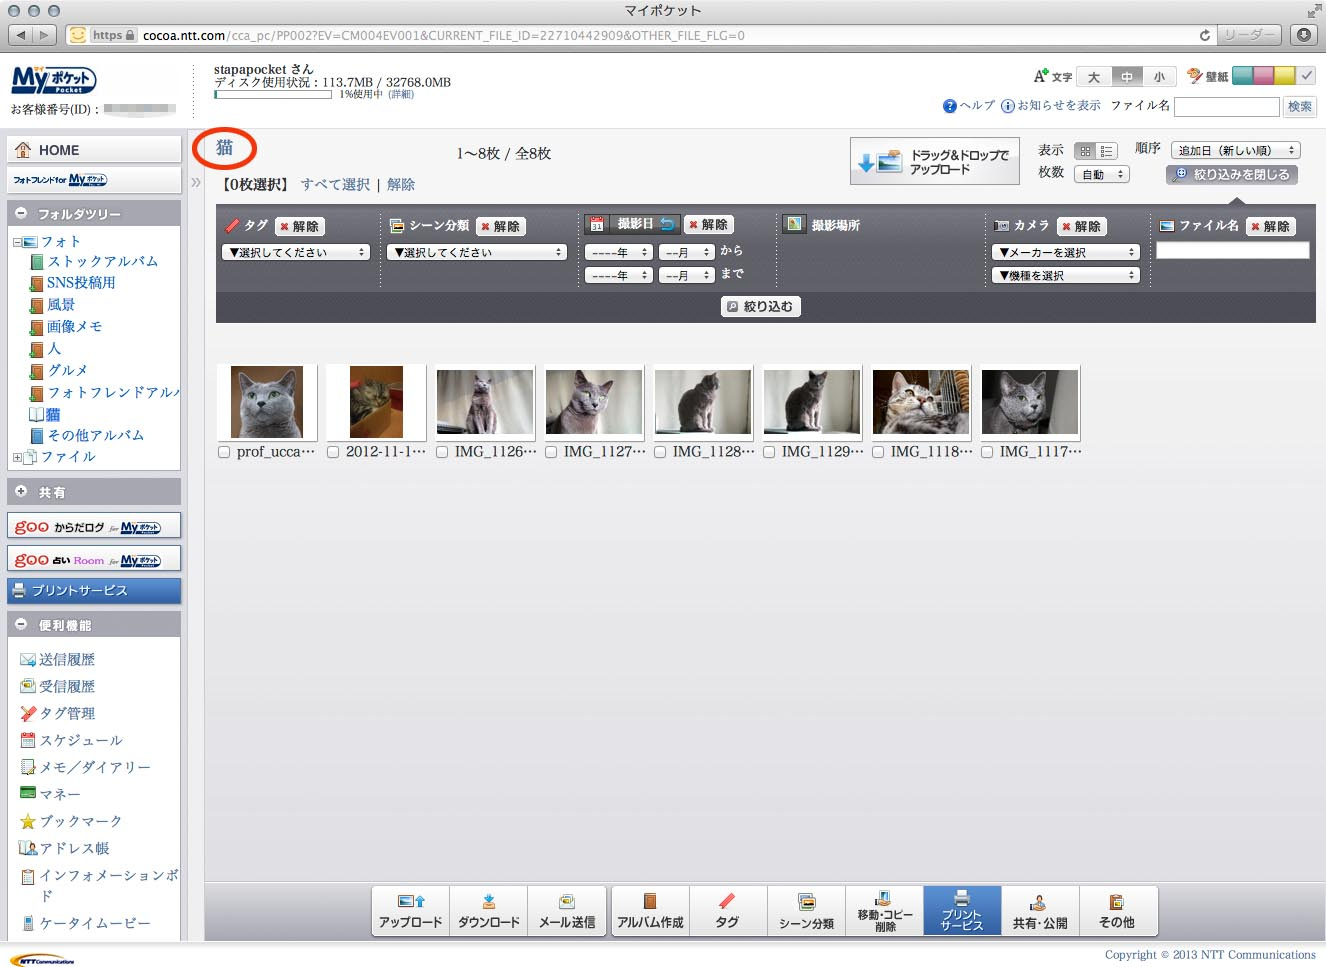Open the タグ filter dropdown

[x=296, y=253]
